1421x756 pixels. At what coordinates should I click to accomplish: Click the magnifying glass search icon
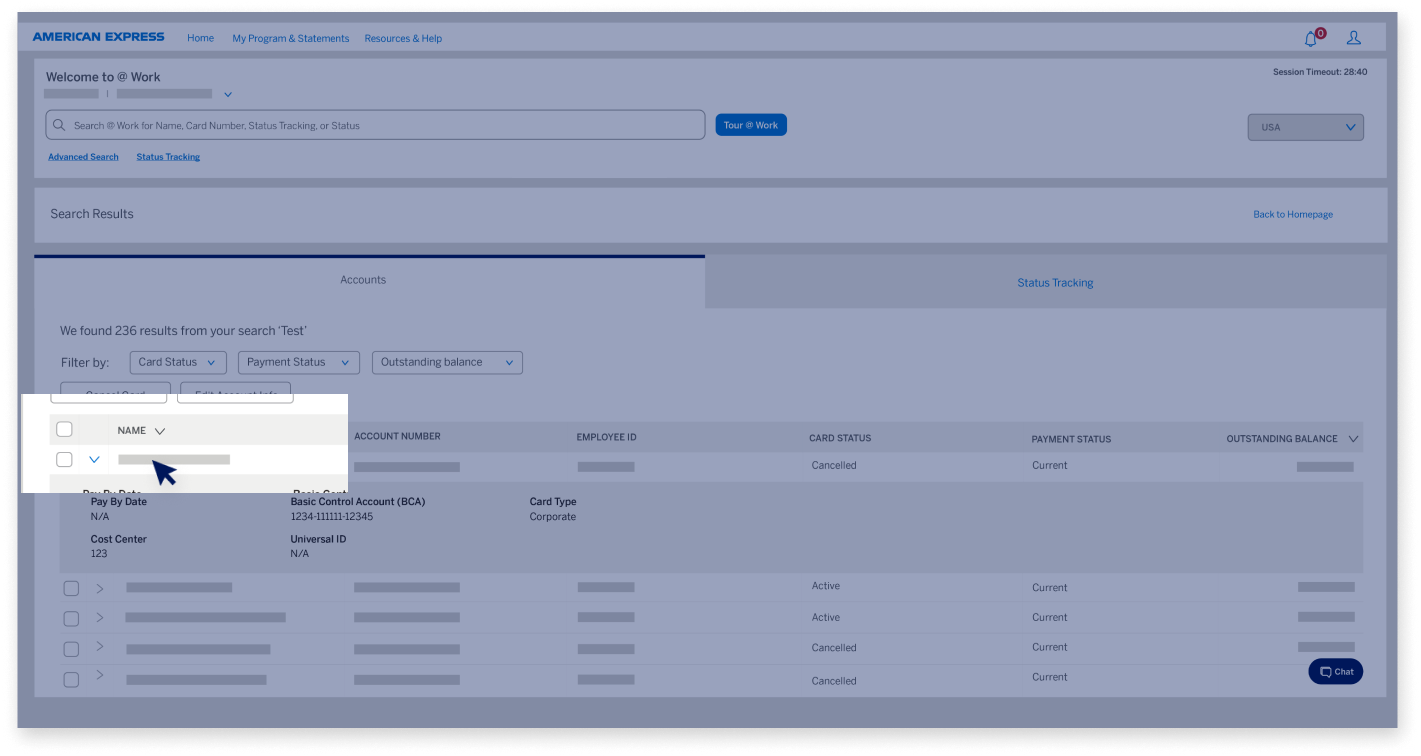pos(59,124)
